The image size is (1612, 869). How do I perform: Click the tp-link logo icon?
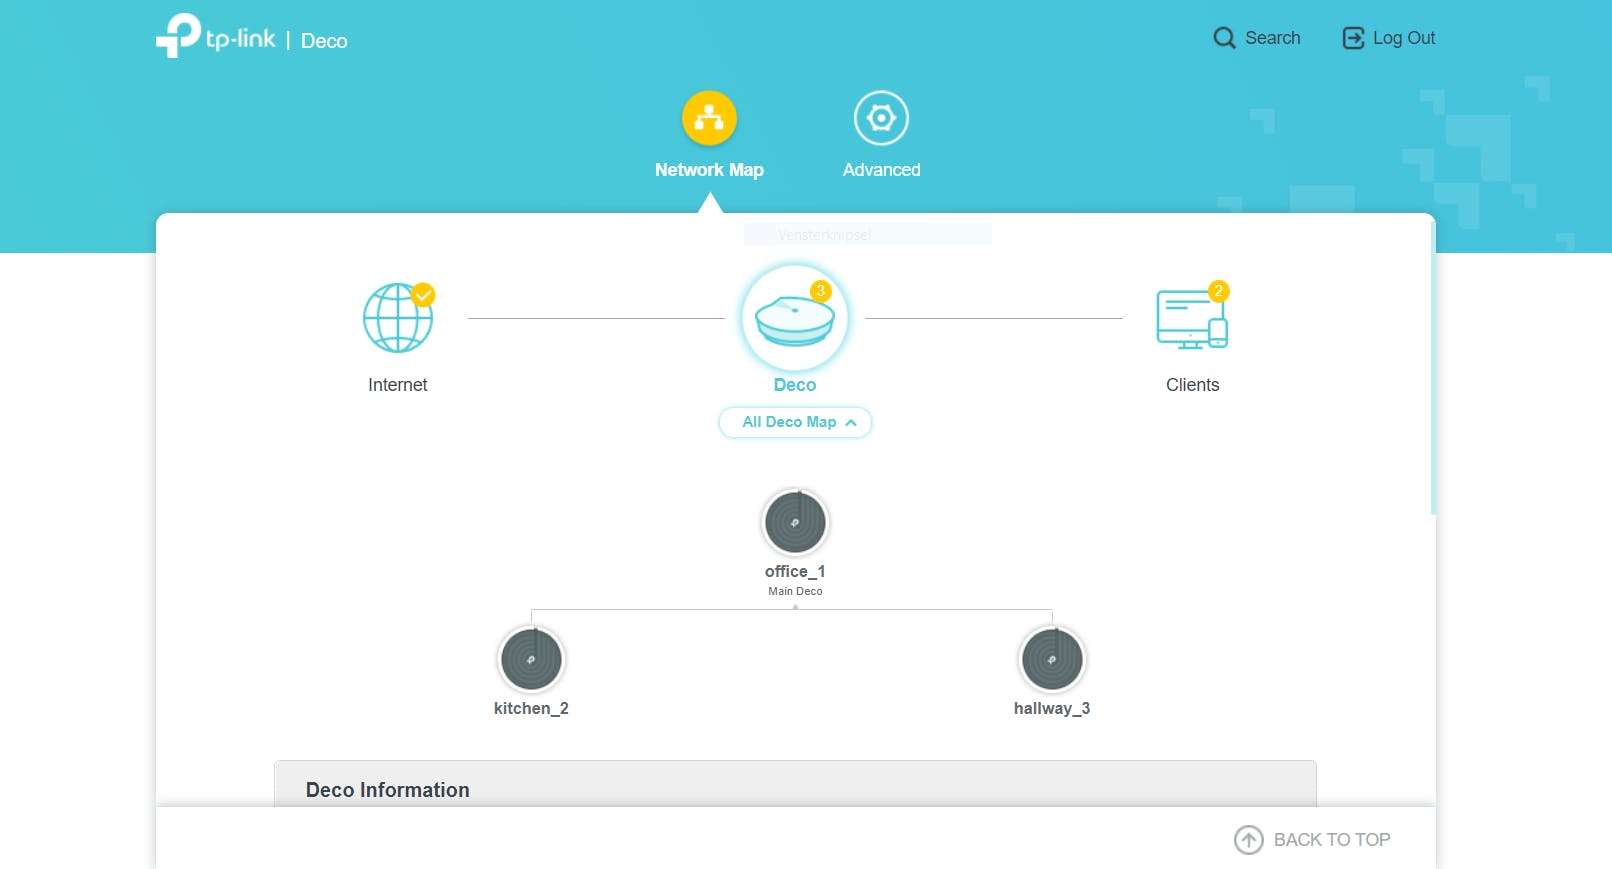179,36
